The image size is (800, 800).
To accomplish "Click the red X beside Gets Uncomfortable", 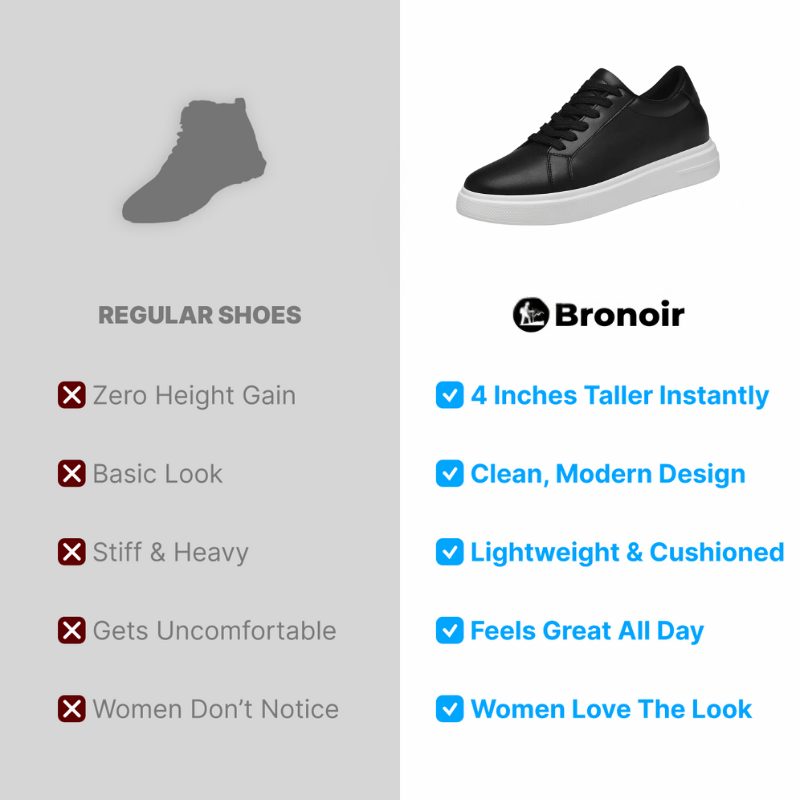I will pyautogui.click(x=71, y=630).
